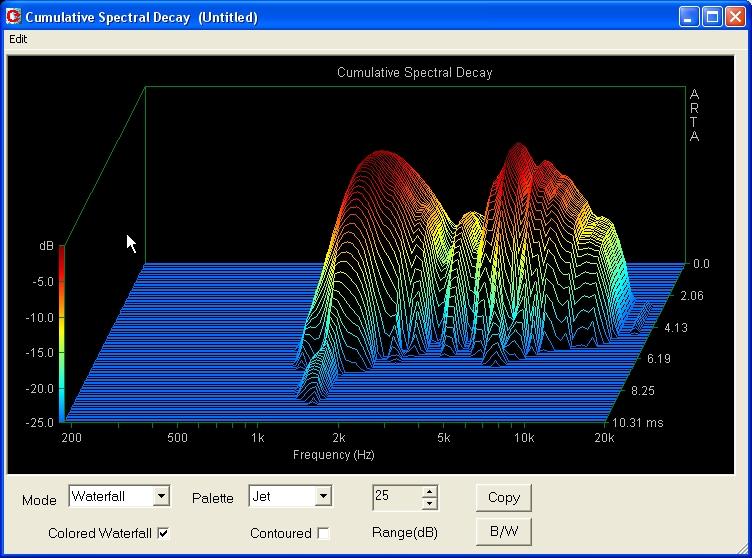This screenshot has height=558, width=752.
Task: Click the dB color scale bar
Action: pyautogui.click(x=62, y=332)
